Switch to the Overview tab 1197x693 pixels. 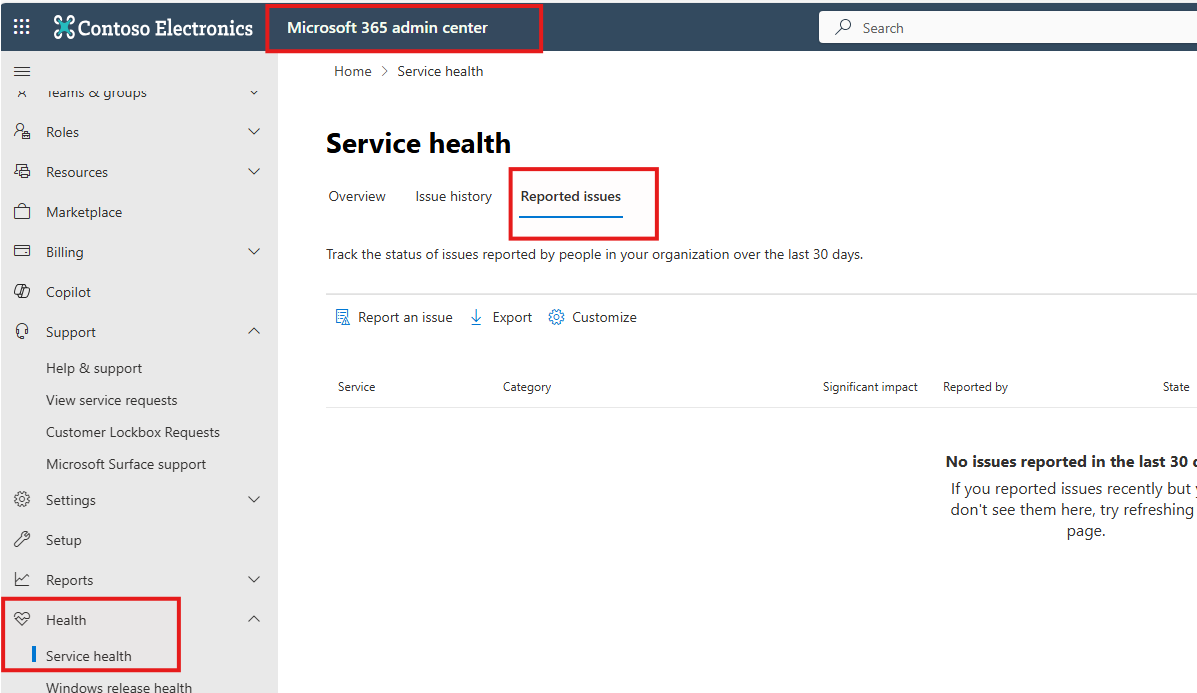point(357,196)
